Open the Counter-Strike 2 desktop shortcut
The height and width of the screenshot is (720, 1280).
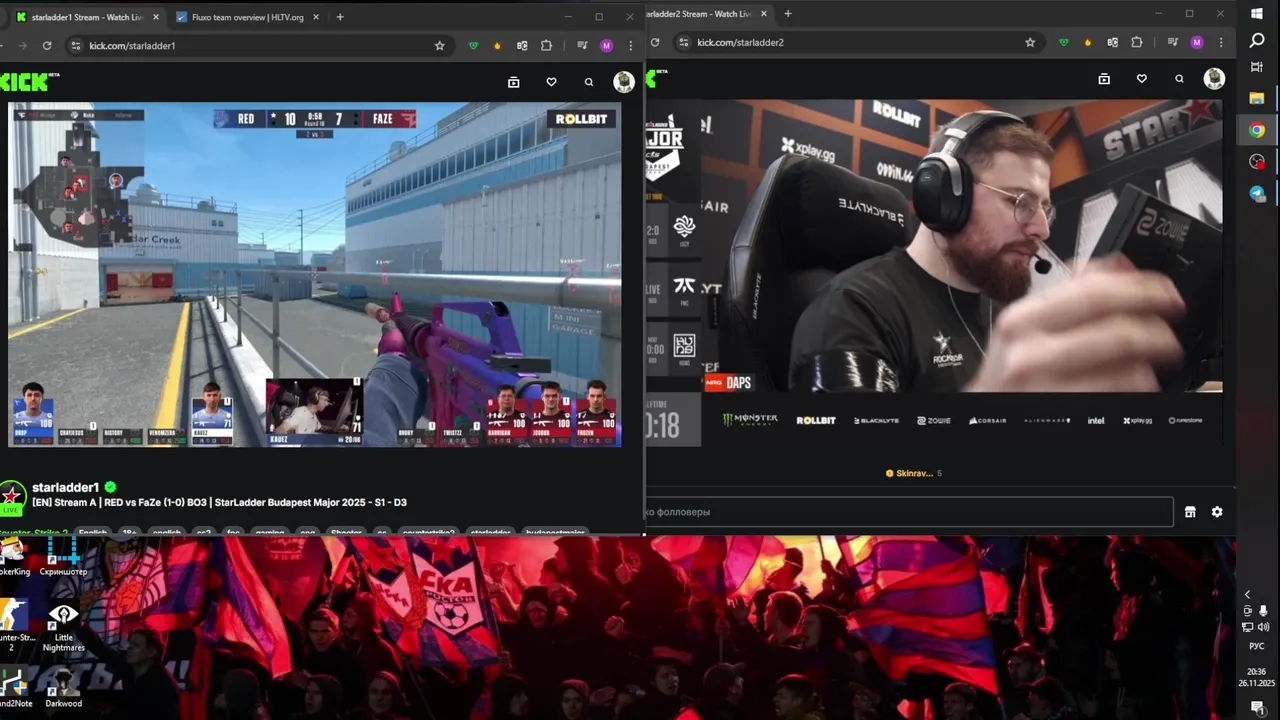pos(12,627)
